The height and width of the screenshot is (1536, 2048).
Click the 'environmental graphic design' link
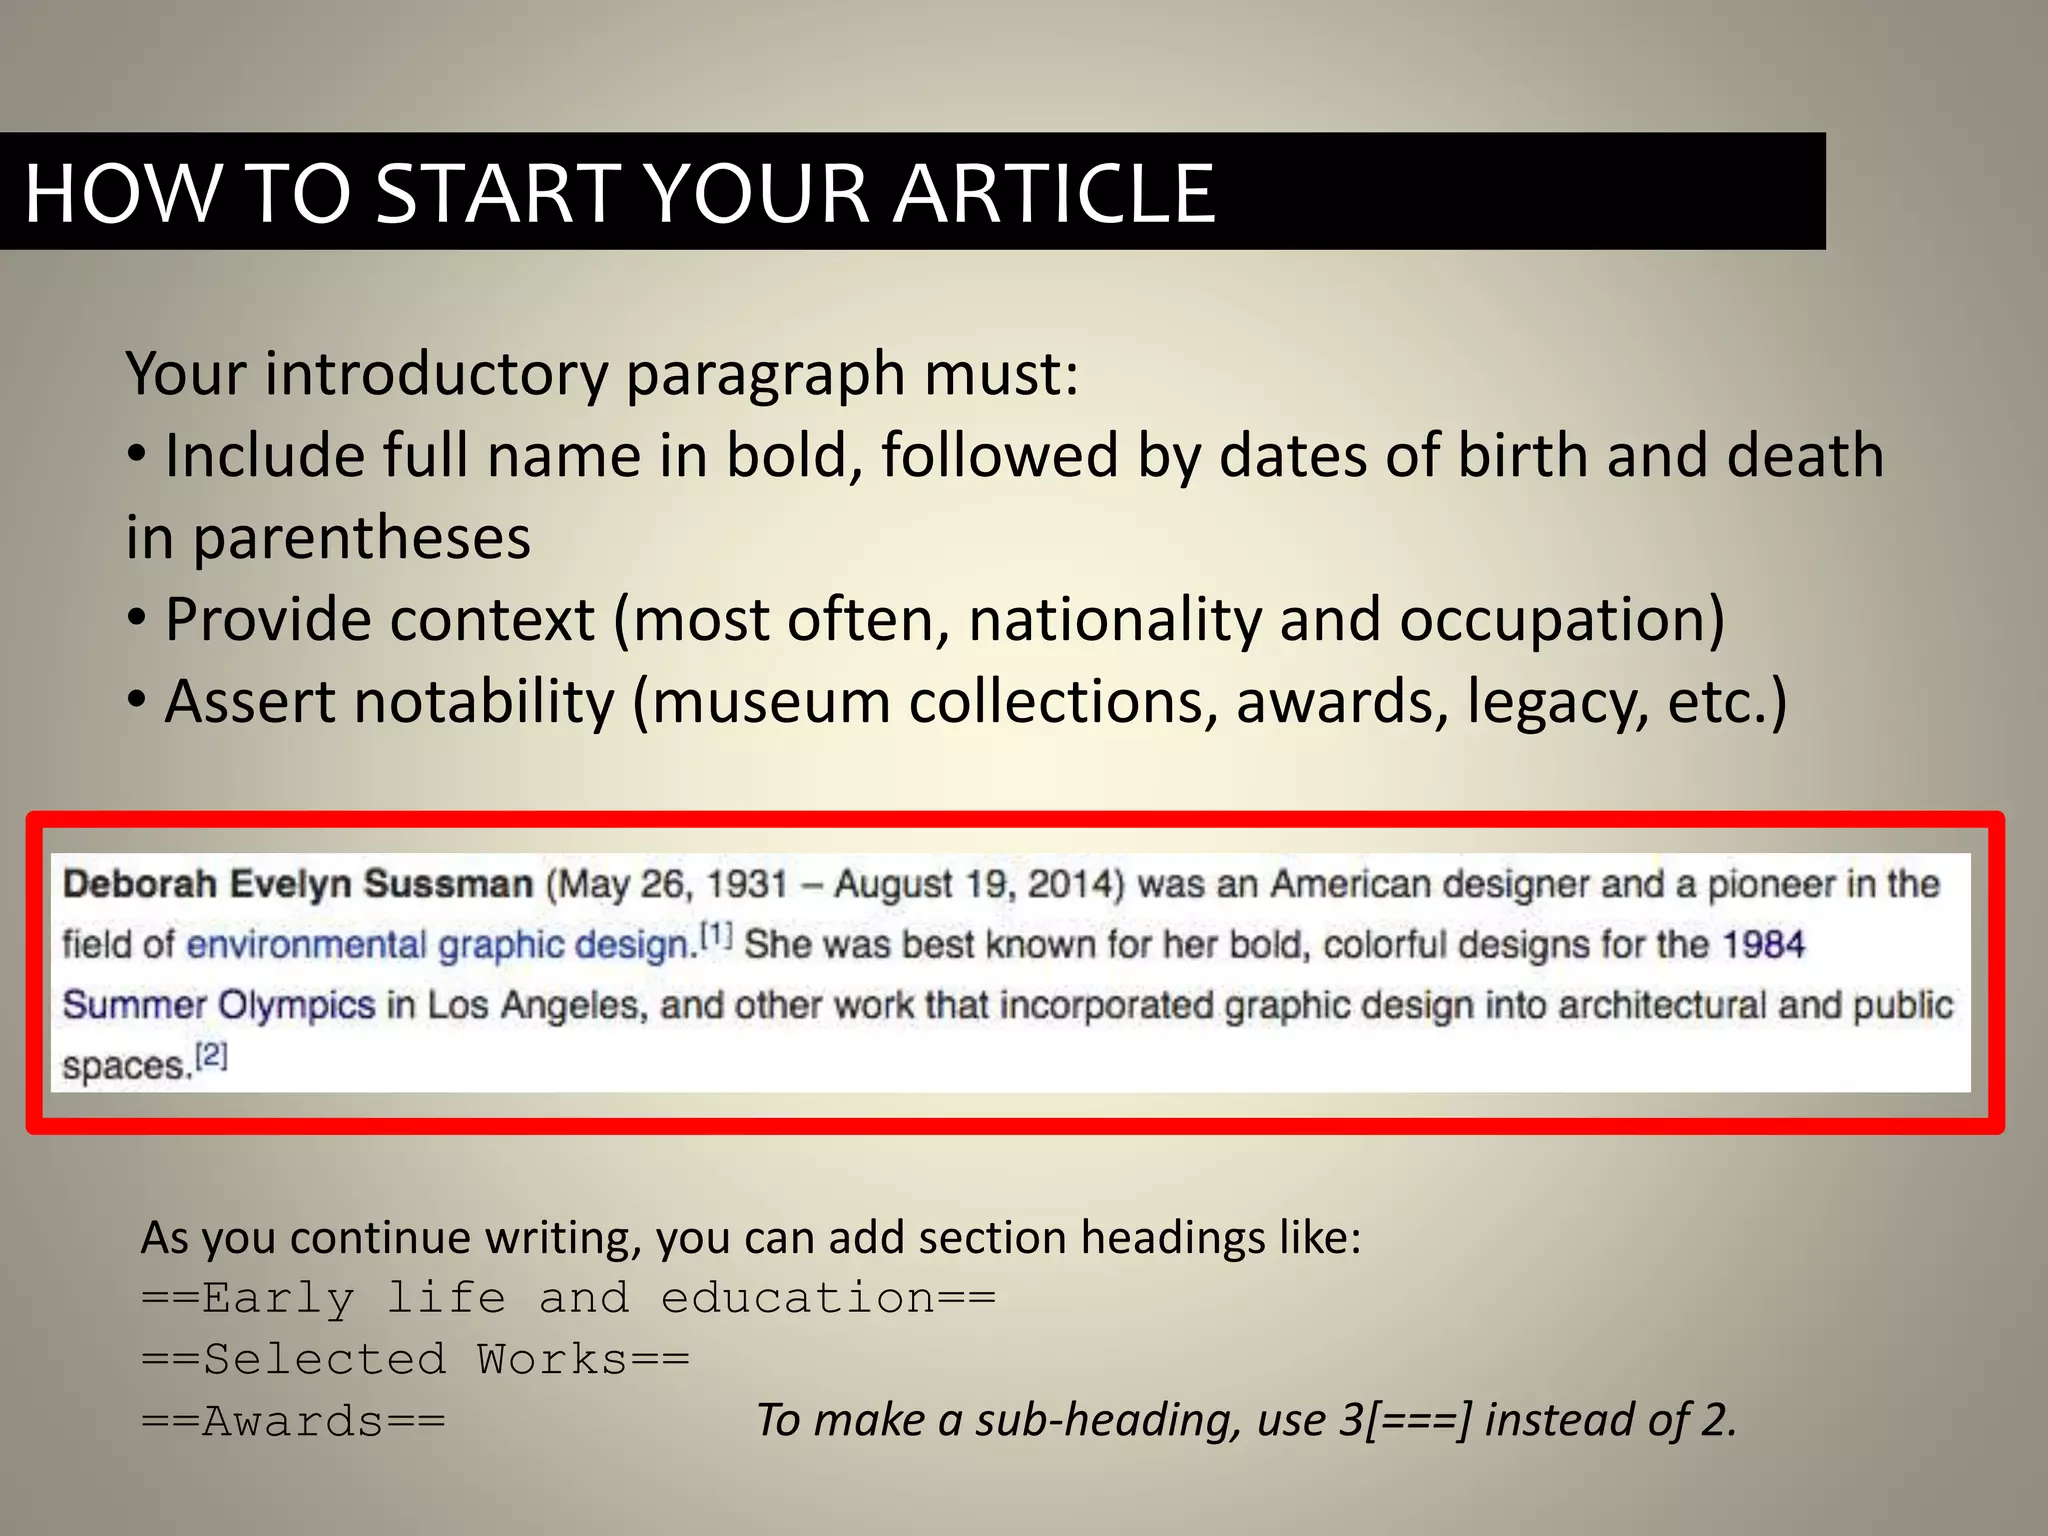point(438,945)
